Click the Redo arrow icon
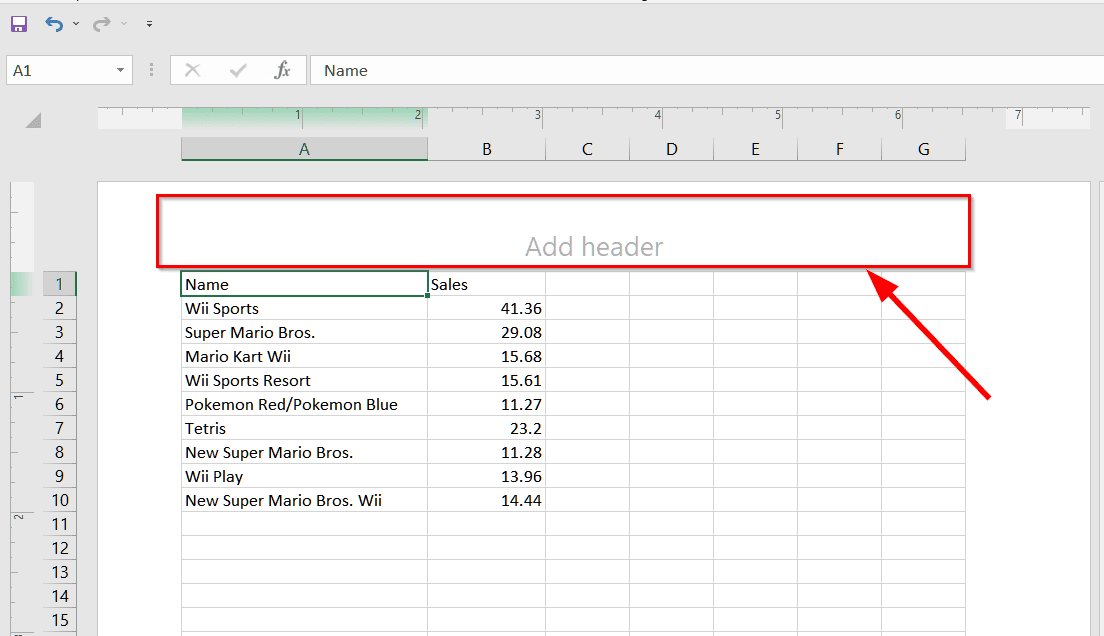1104x636 pixels. (x=101, y=23)
